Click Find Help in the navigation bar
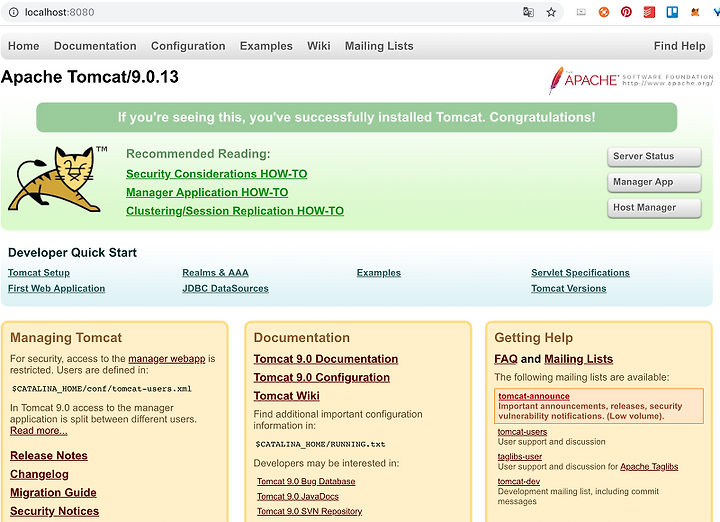720x522 pixels. coord(680,46)
